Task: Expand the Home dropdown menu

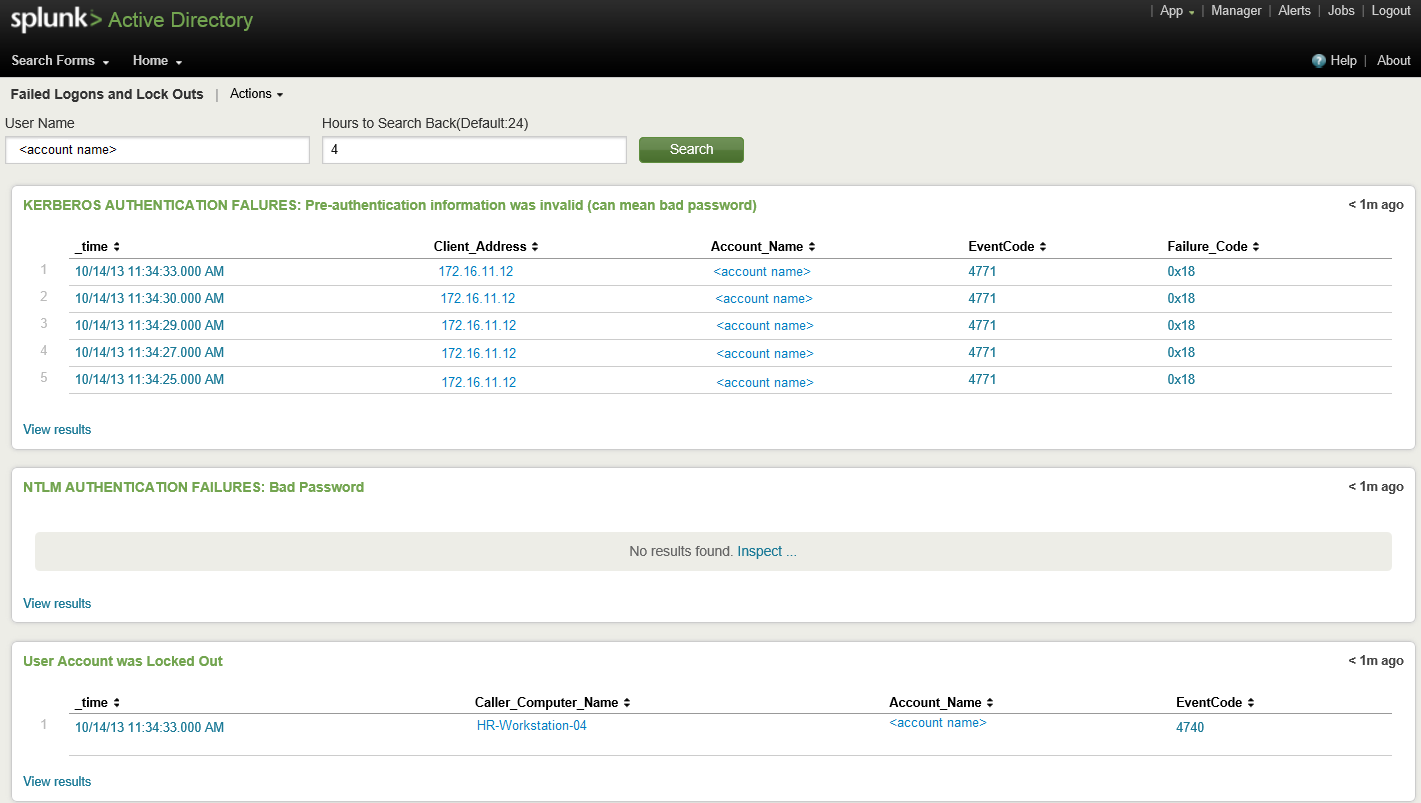Action: (x=157, y=61)
